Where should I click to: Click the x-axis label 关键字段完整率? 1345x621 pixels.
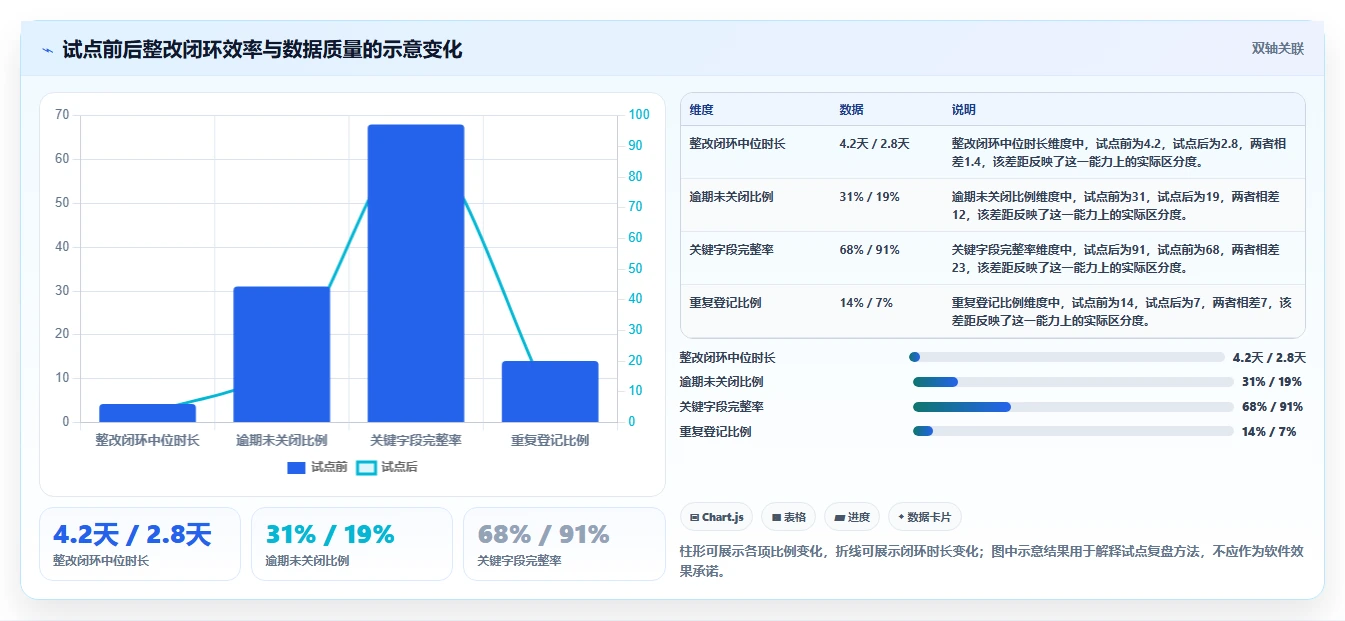(x=416, y=440)
